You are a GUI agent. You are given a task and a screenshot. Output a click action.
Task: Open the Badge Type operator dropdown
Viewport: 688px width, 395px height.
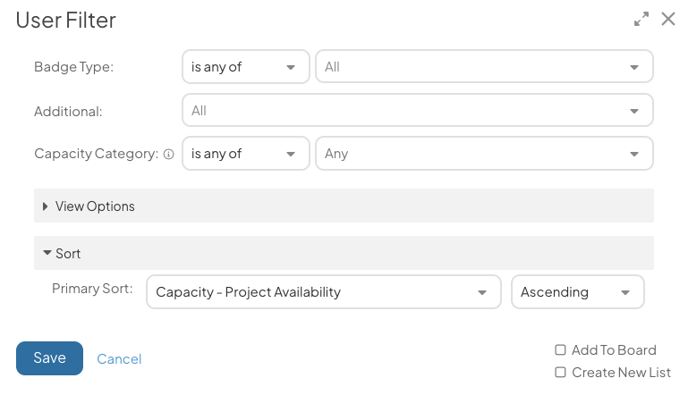click(246, 67)
